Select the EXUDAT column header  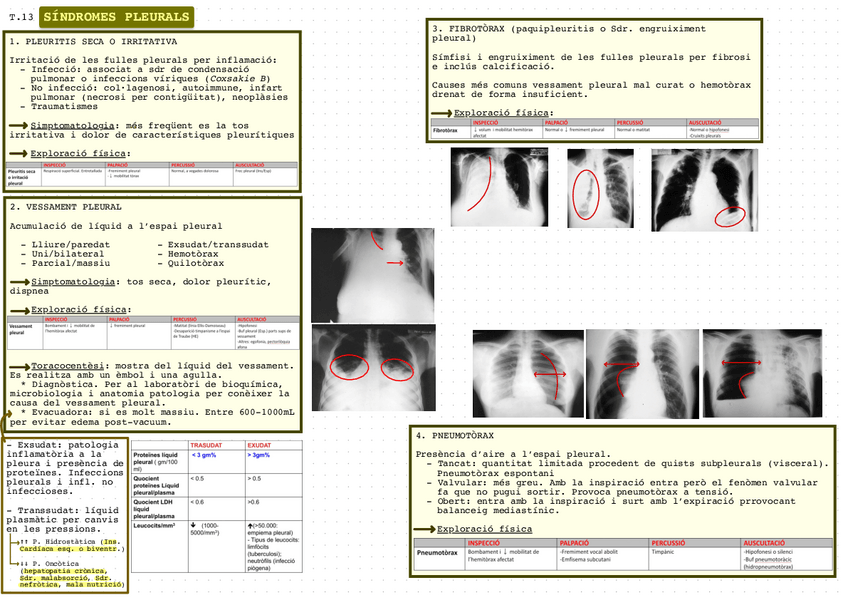tap(261, 443)
